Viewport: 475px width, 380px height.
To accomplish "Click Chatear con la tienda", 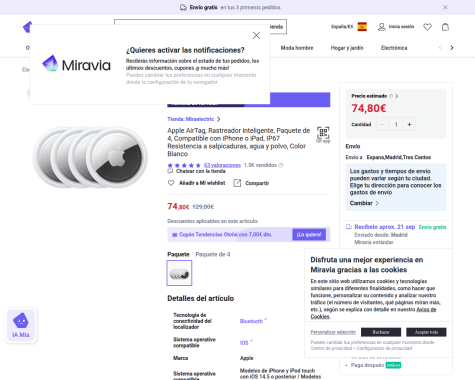I will (x=201, y=171).
